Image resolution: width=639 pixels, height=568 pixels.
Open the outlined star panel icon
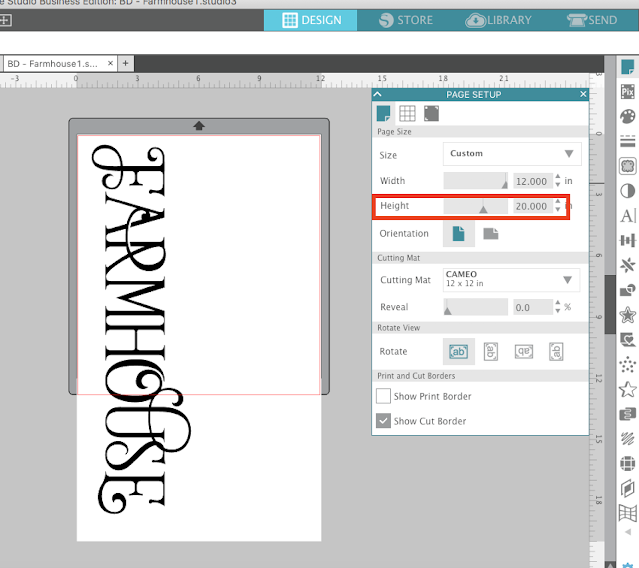pyautogui.click(x=628, y=390)
